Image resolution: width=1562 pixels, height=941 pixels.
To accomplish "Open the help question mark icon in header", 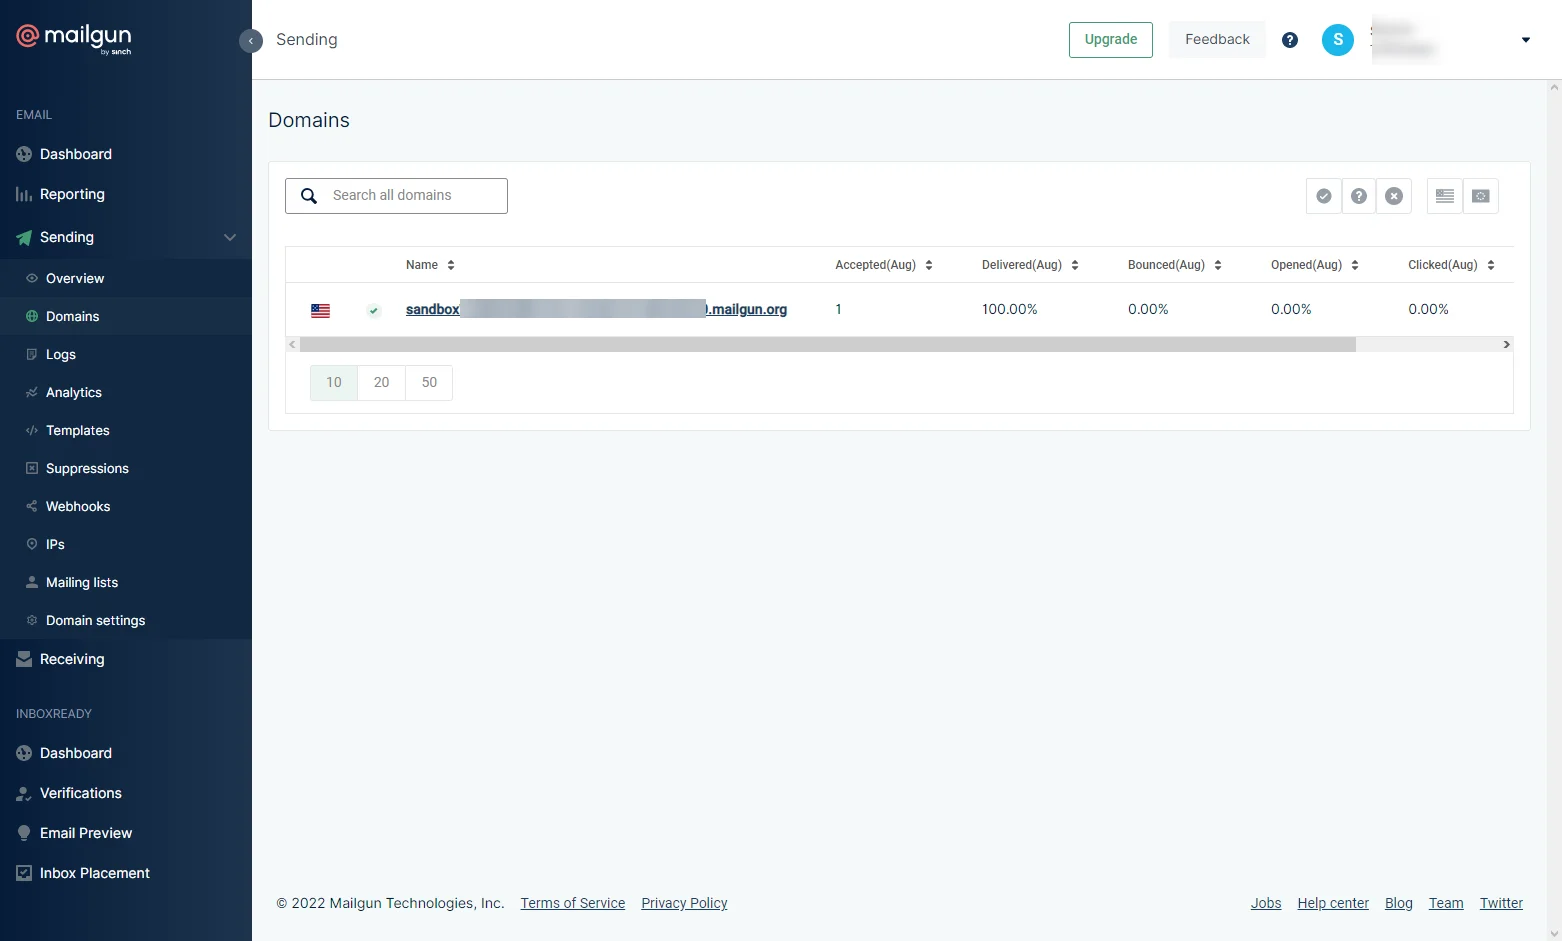I will point(1289,40).
